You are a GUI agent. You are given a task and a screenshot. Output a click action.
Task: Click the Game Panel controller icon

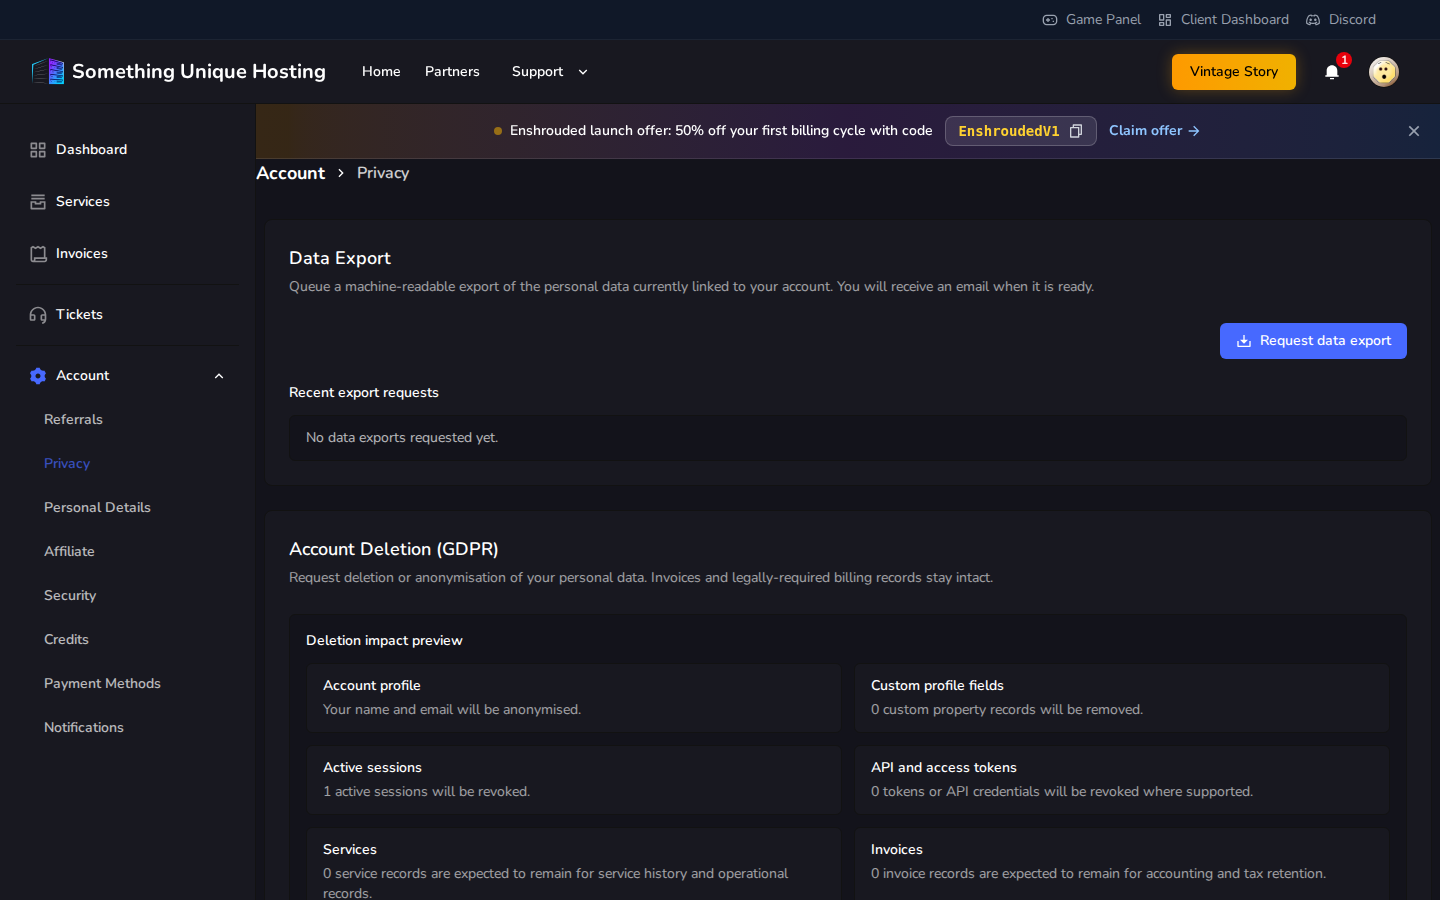click(1050, 20)
